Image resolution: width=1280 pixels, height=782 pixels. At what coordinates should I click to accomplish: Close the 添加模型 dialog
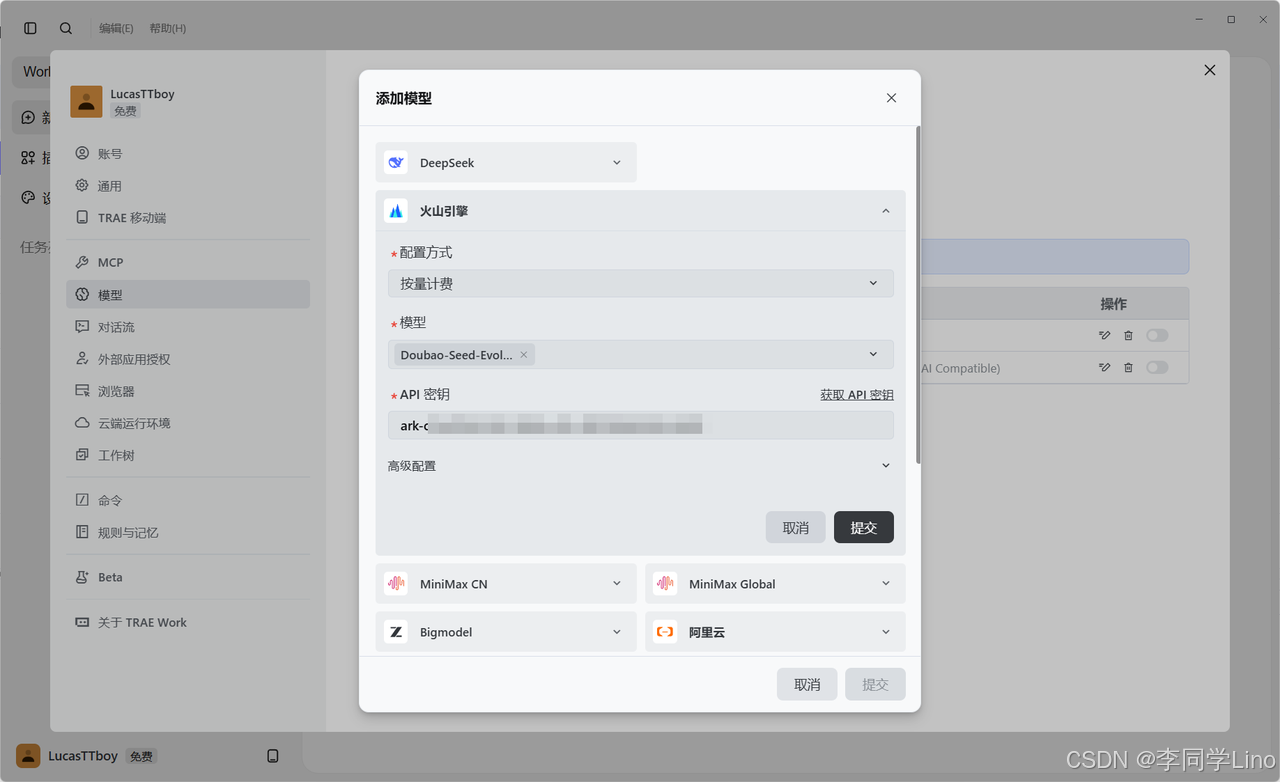[891, 98]
